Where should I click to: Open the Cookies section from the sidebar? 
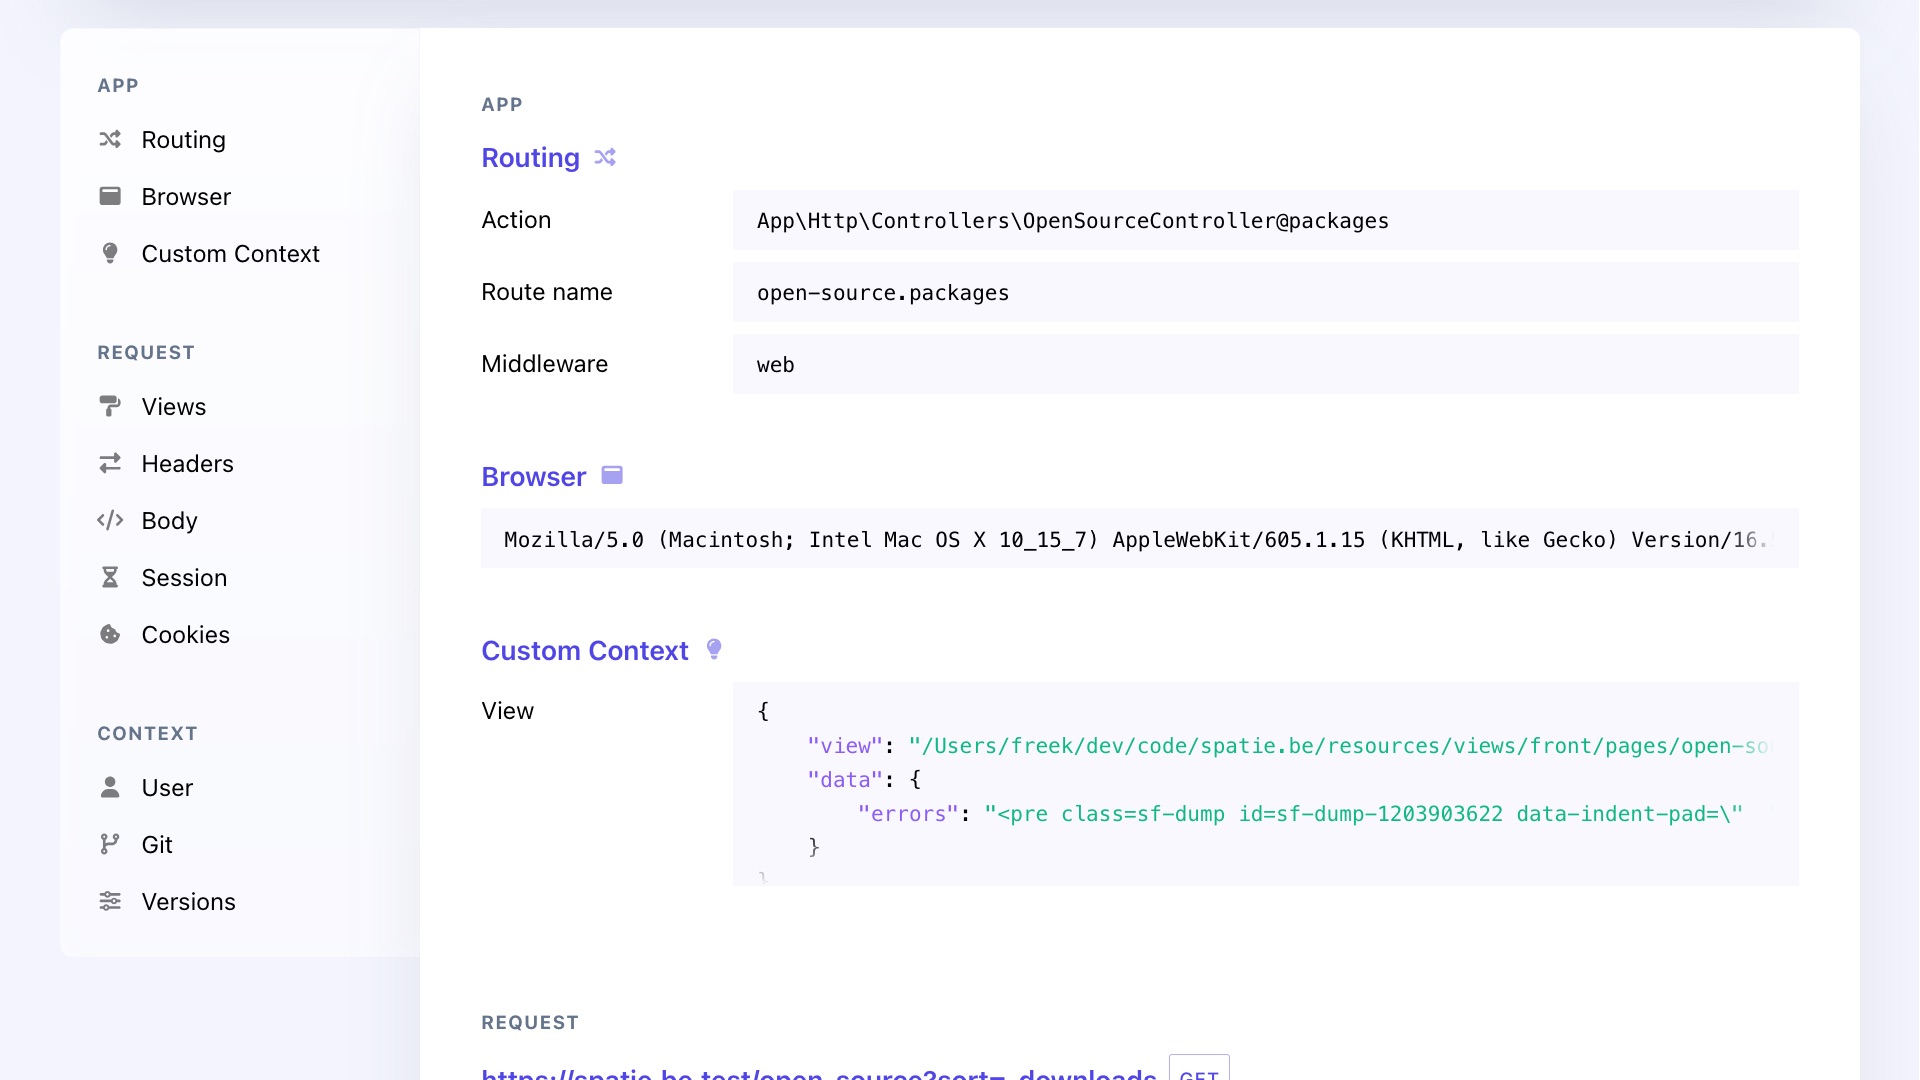tap(186, 634)
